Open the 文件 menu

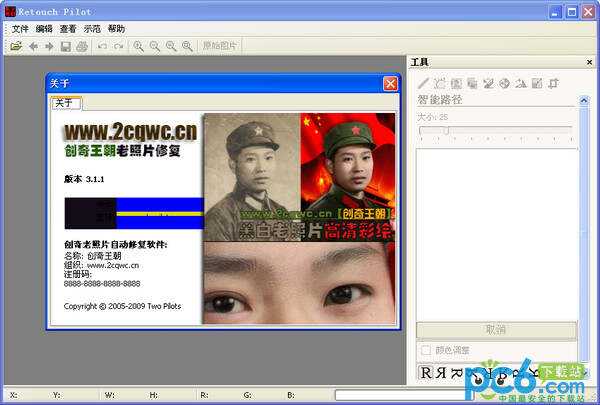(20, 29)
